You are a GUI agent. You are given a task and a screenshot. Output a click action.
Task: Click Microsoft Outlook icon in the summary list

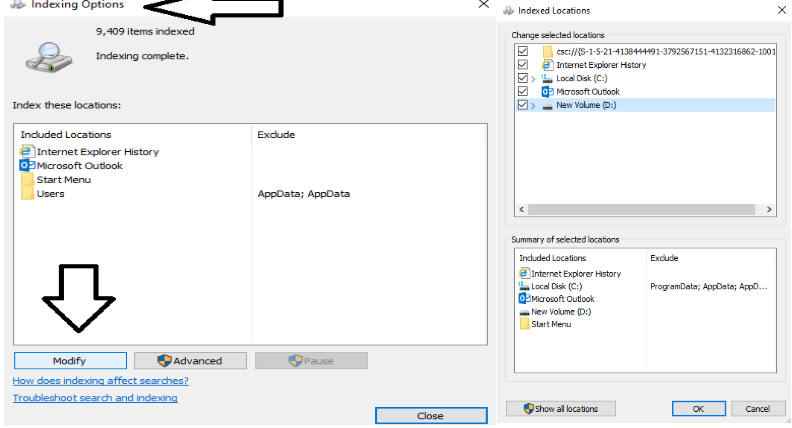pyautogui.click(x=524, y=299)
